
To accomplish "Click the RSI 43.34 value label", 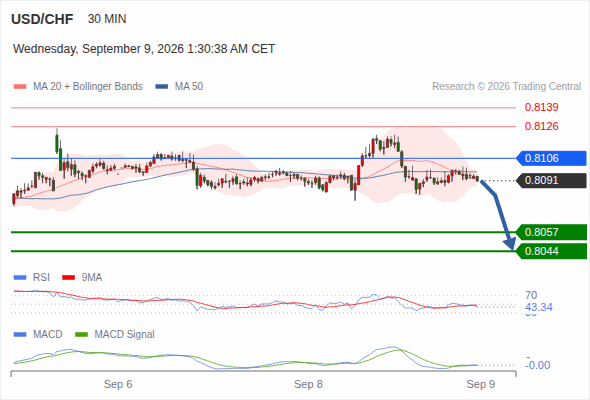I will coord(539,307).
